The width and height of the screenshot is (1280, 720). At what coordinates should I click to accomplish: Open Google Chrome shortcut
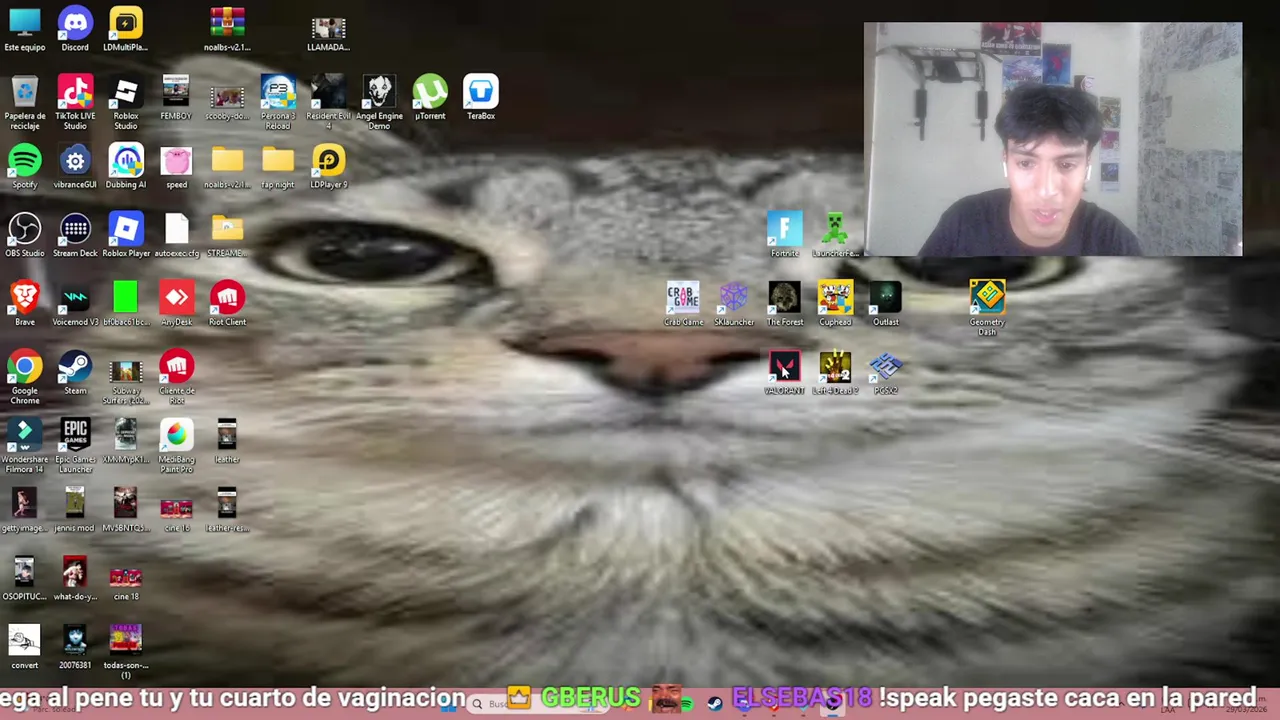(25, 377)
